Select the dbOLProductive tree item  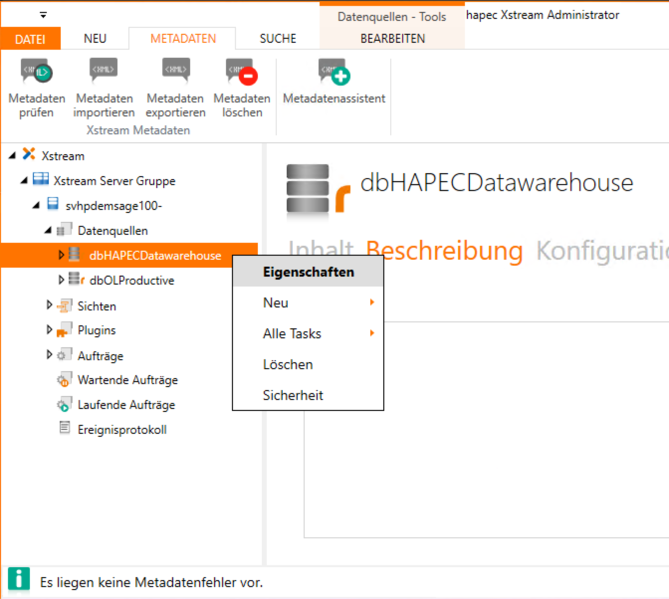(x=131, y=280)
